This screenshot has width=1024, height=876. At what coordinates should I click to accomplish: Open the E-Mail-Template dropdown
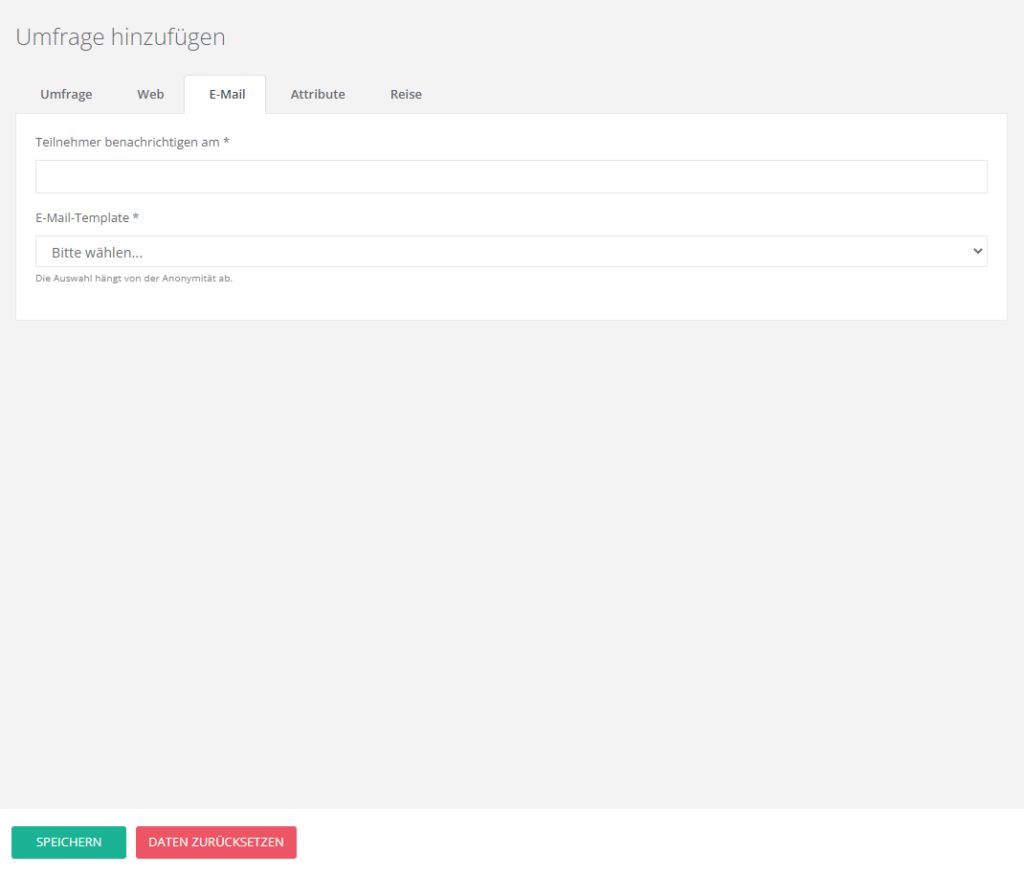pyautogui.click(x=510, y=252)
